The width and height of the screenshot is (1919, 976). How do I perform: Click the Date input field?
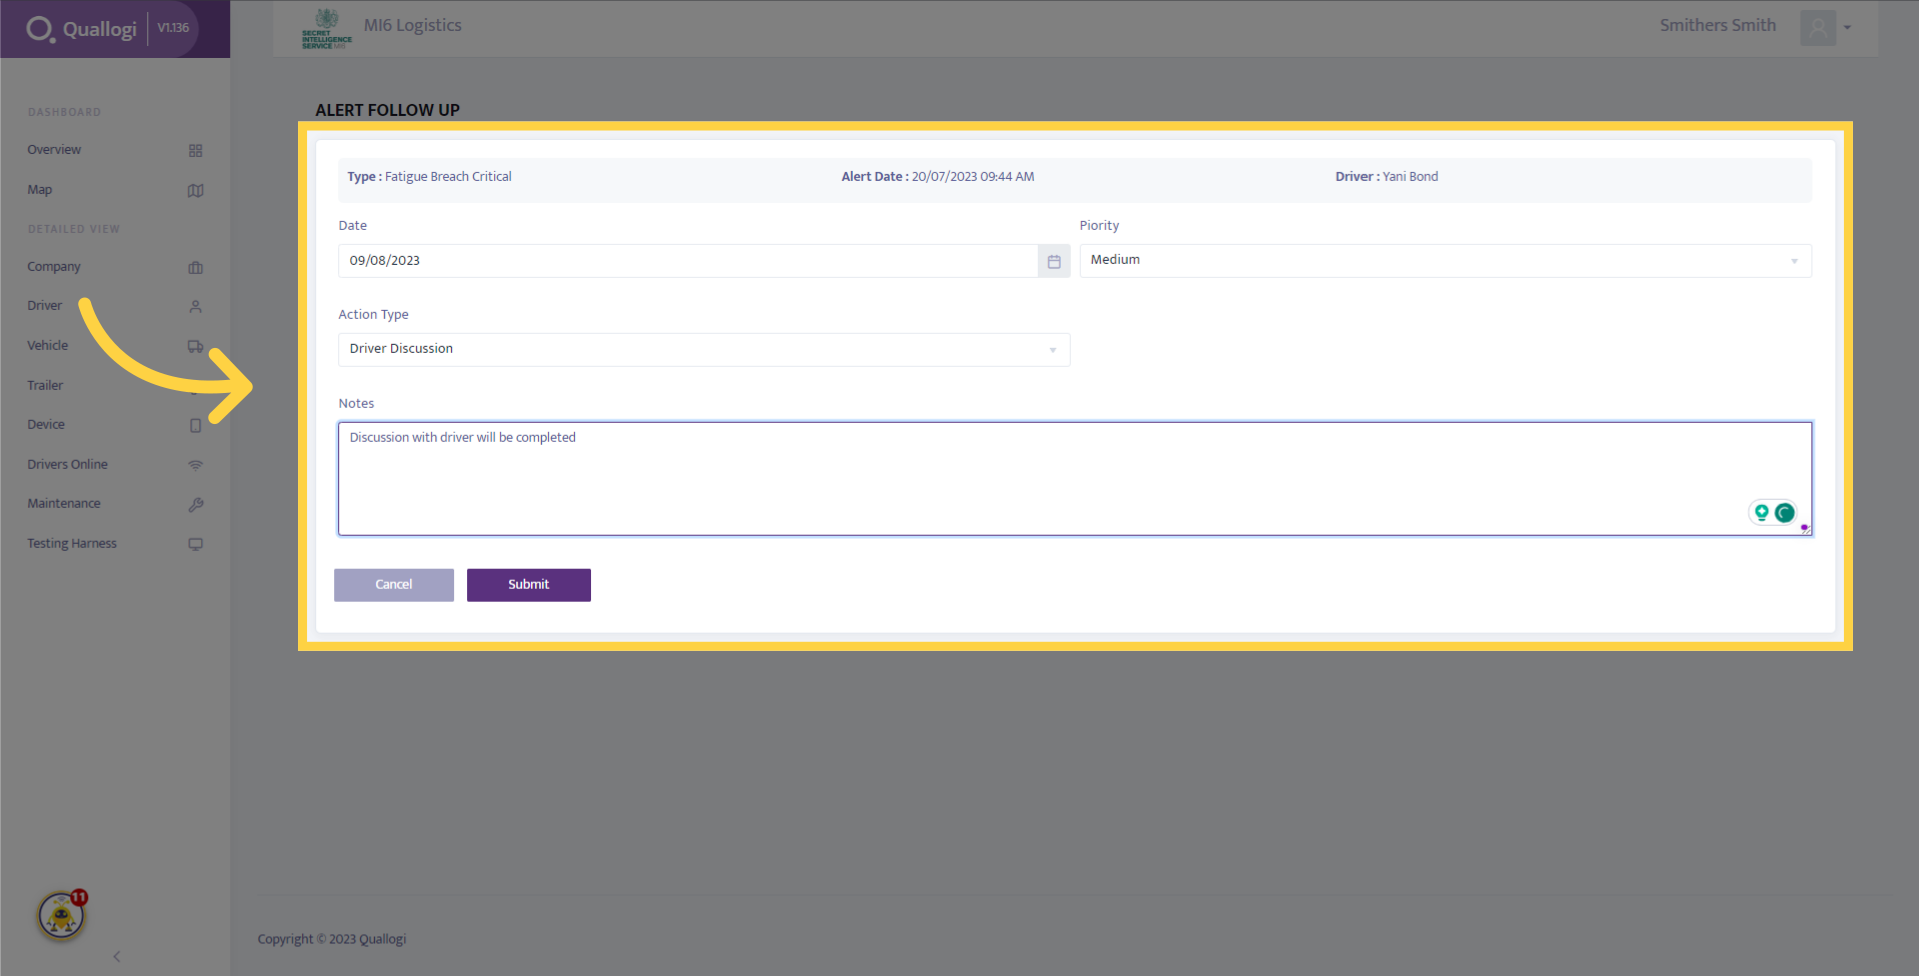(x=688, y=261)
